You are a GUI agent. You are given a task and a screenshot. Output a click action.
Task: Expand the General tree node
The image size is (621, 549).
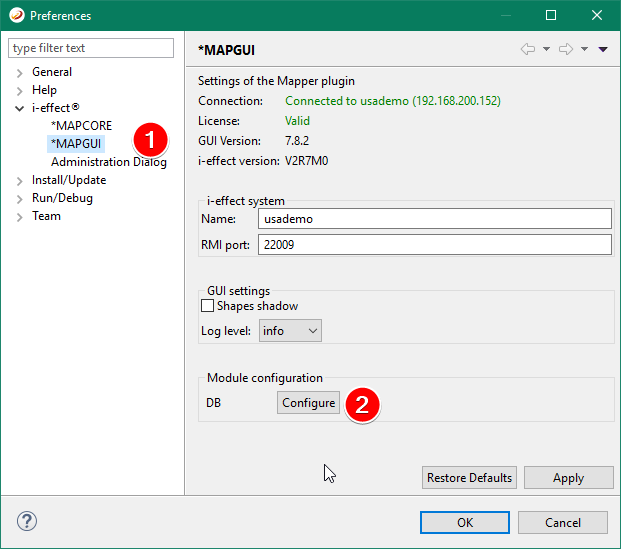[x=19, y=72]
